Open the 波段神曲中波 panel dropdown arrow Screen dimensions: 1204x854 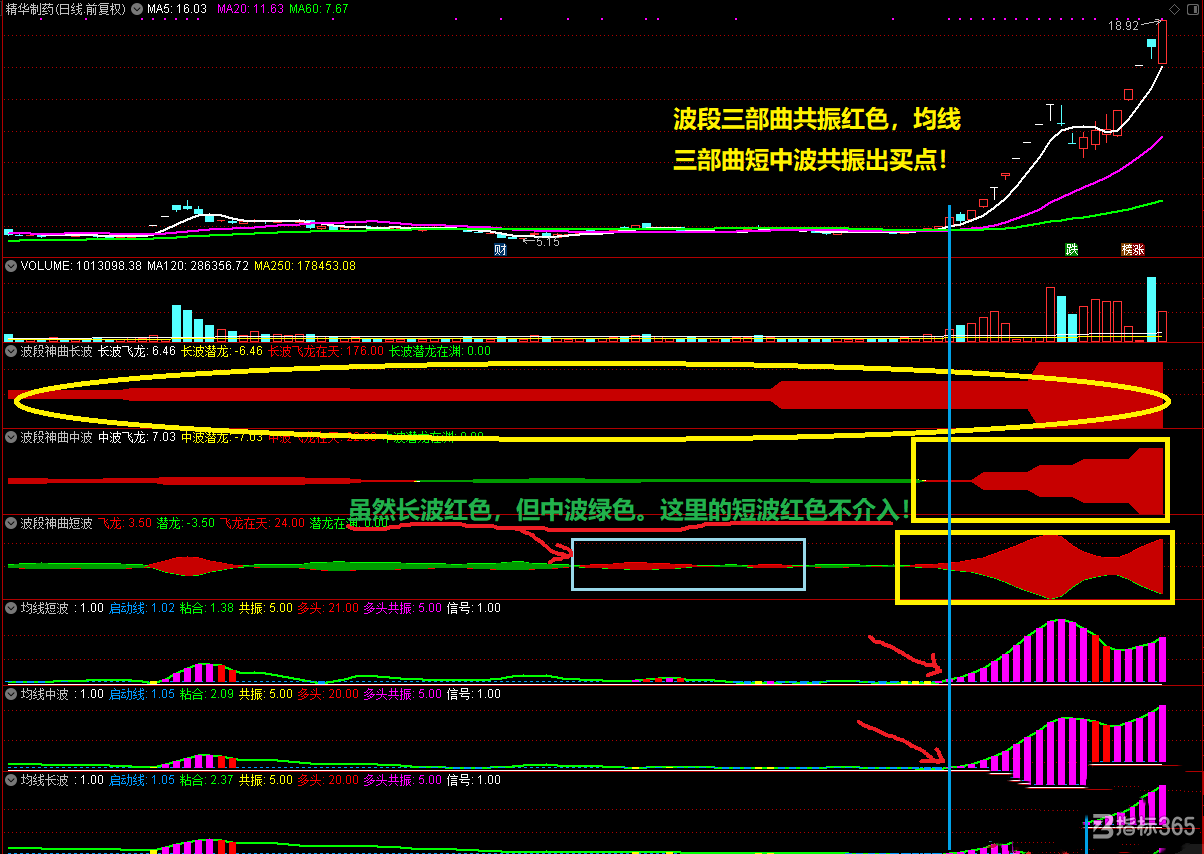11,437
